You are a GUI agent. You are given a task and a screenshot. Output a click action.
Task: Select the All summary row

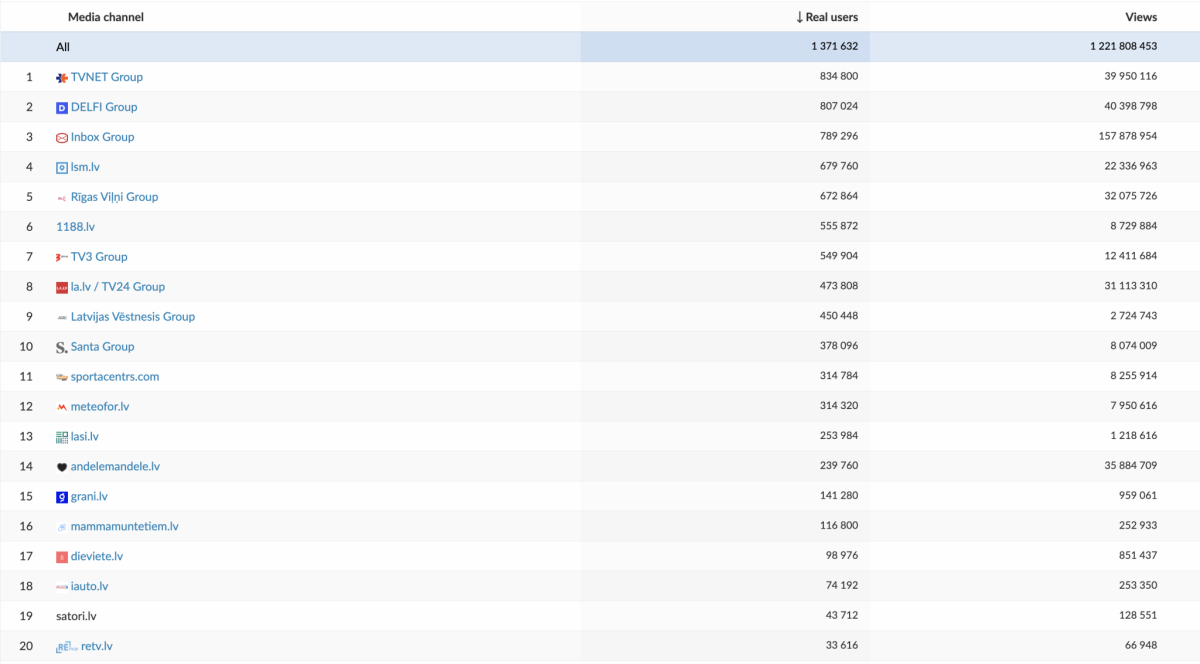pyautogui.click(x=63, y=47)
